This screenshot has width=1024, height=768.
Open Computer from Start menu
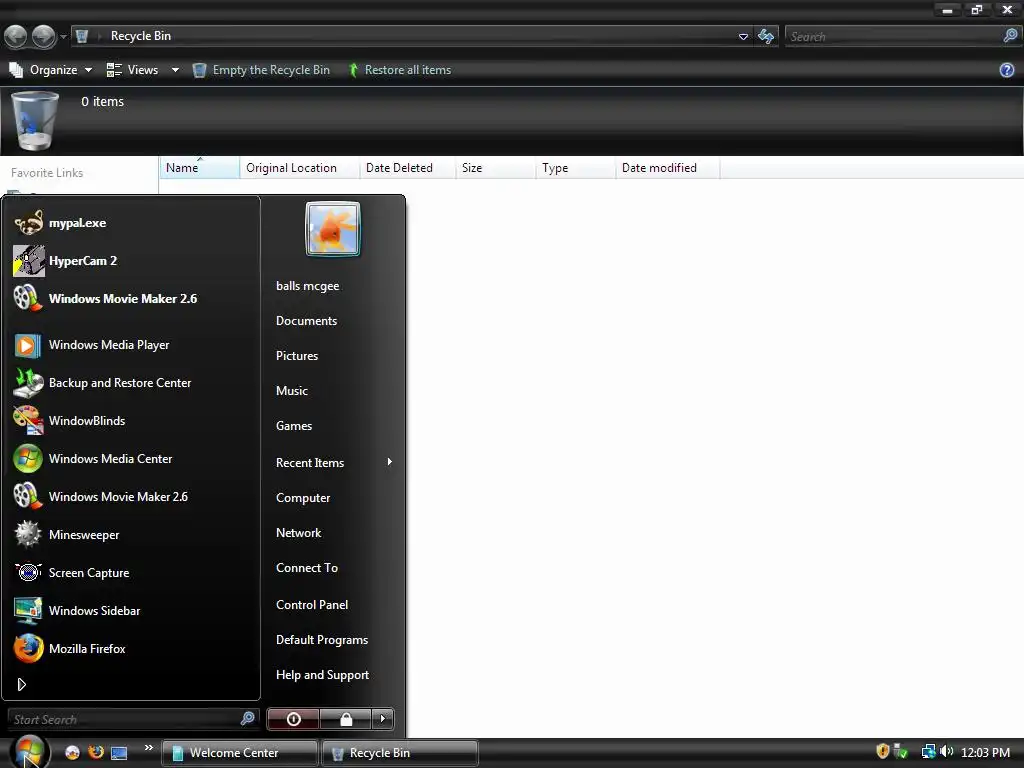point(303,498)
